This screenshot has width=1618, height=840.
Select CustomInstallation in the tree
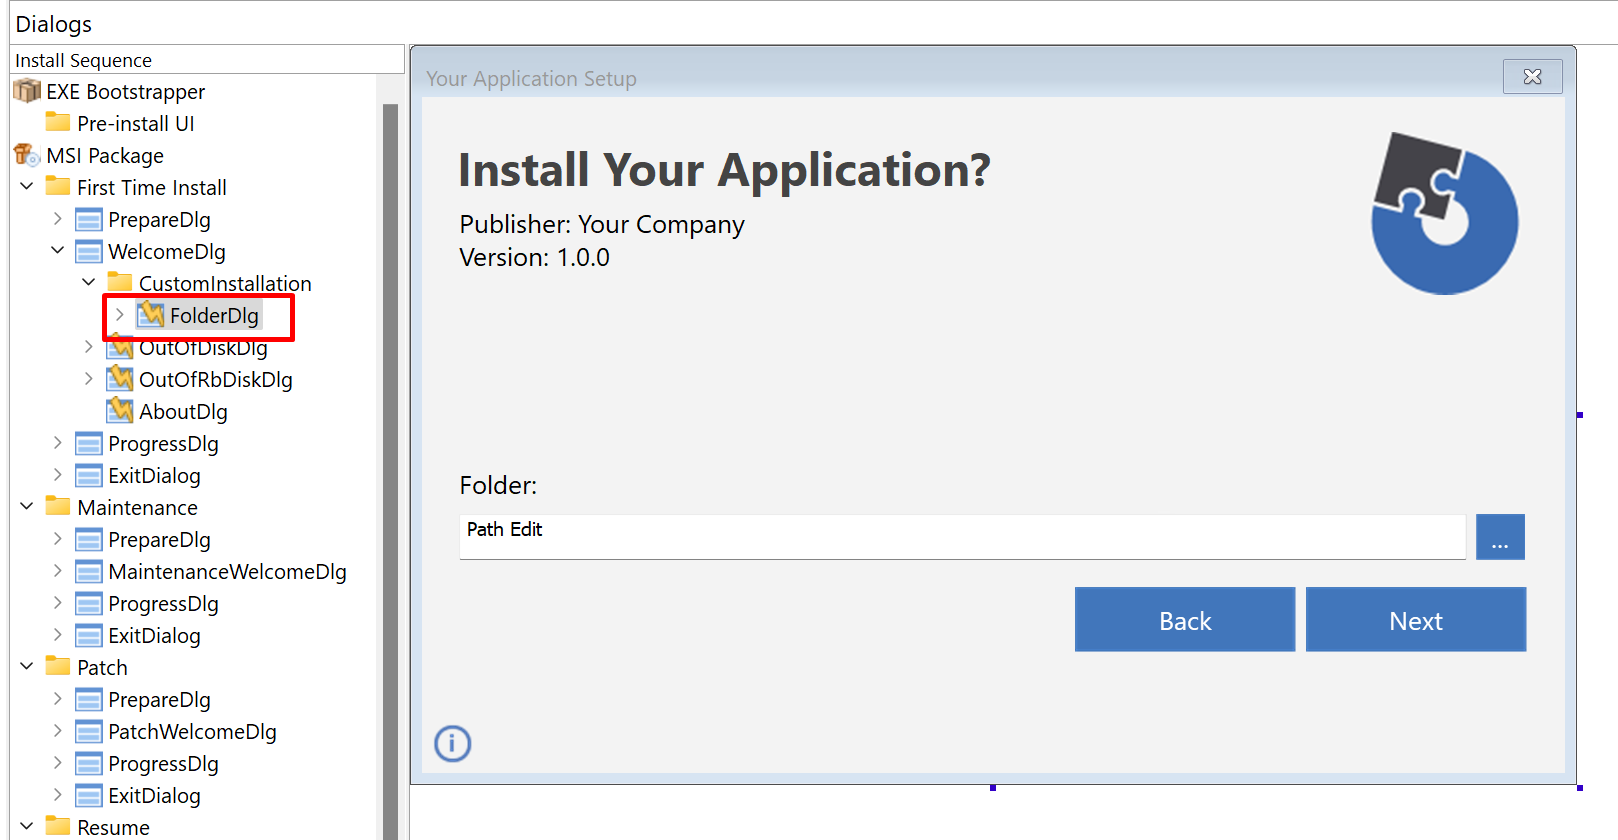(x=224, y=284)
